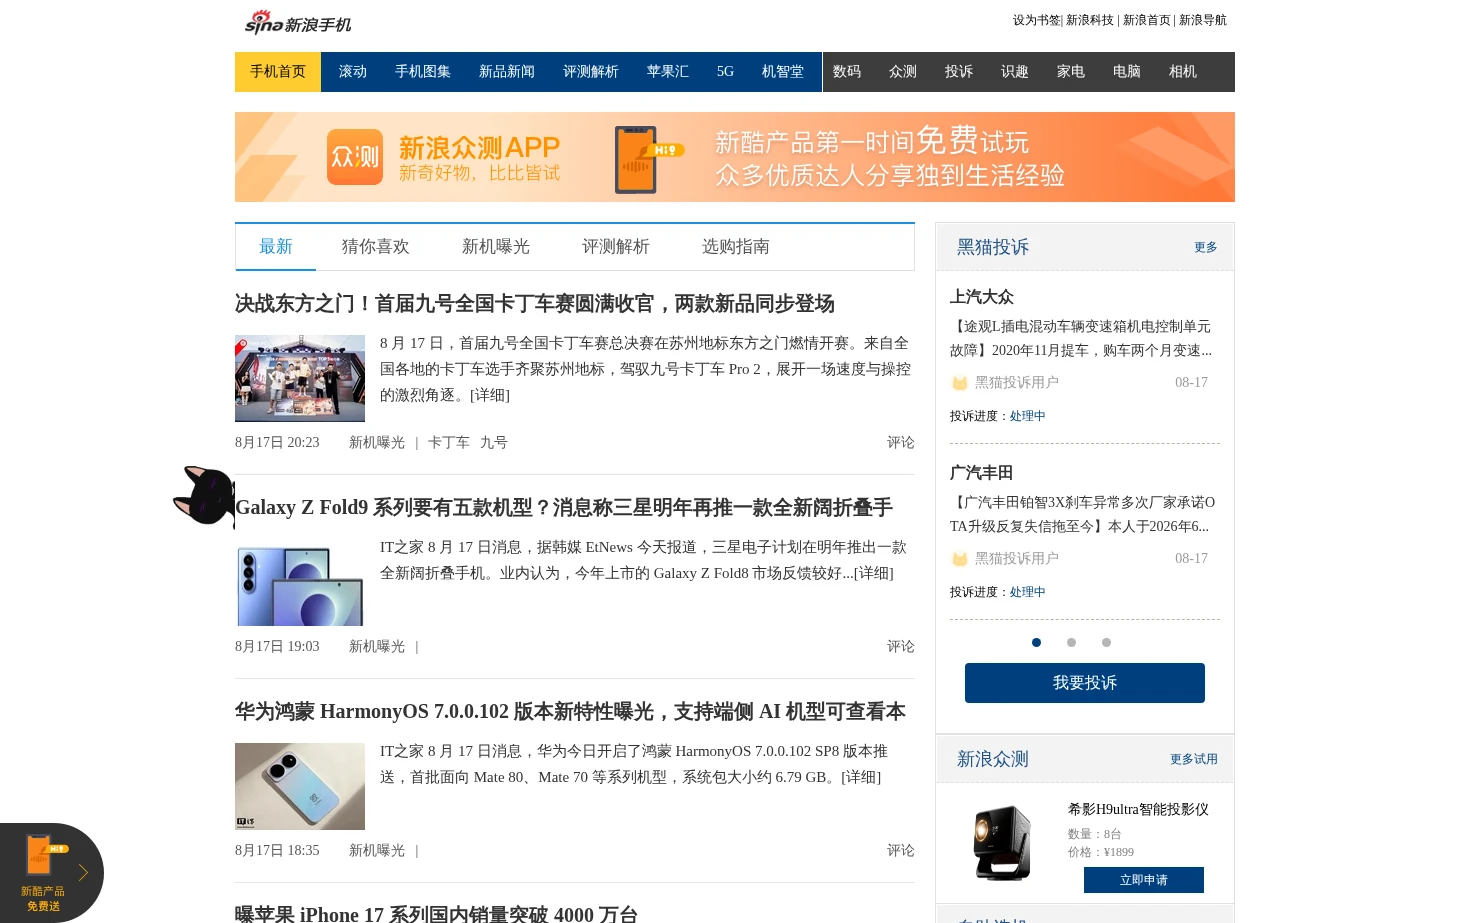Switch to the 评测解析 content tab
The image size is (1470, 923).
pos(616,247)
